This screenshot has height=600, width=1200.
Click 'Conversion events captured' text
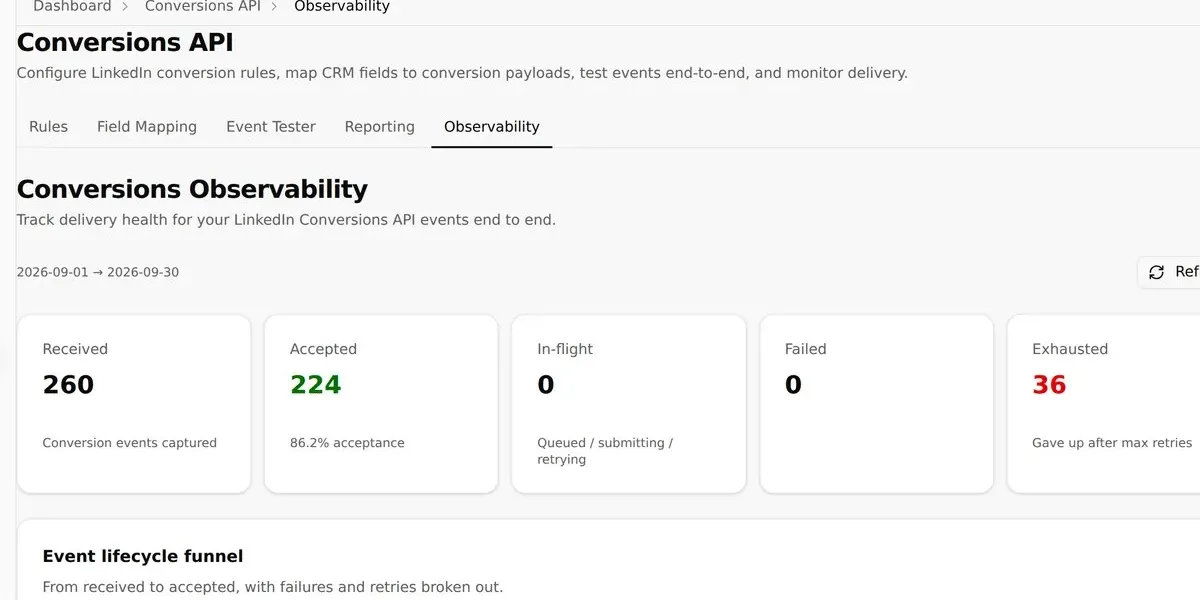coord(129,443)
